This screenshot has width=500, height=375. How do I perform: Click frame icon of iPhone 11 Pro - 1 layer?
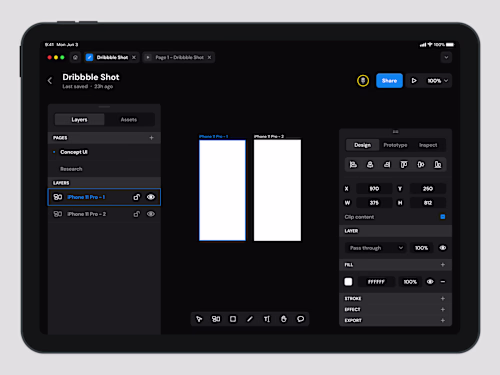coord(58,197)
